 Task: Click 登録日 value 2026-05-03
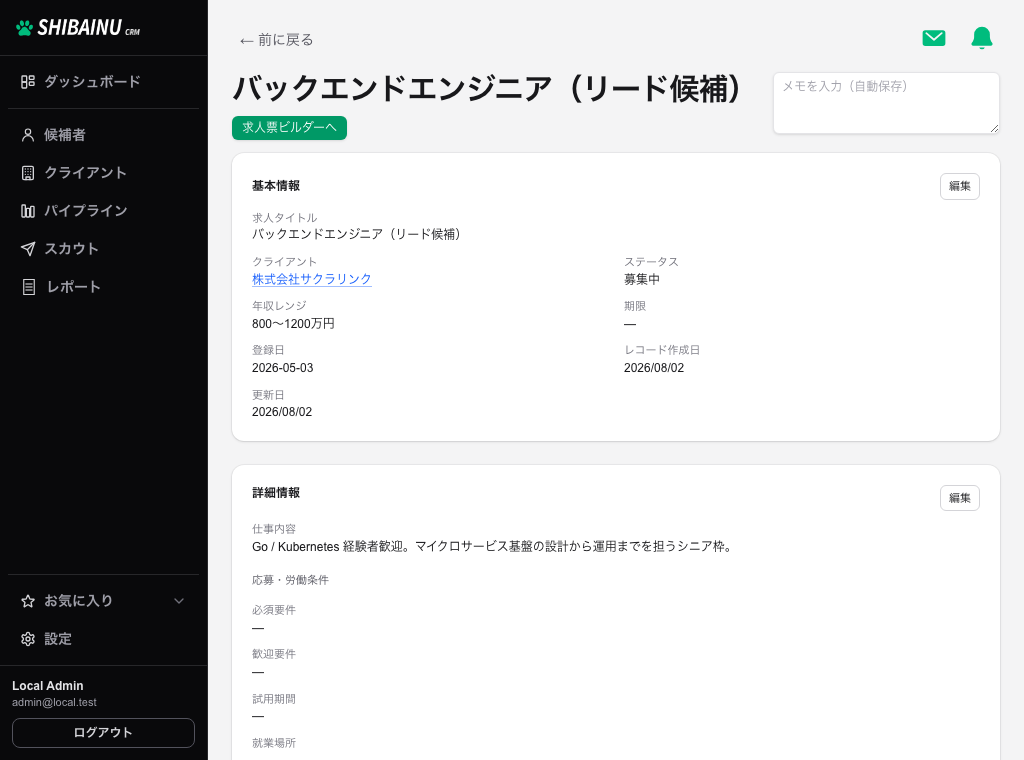point(283,368)
